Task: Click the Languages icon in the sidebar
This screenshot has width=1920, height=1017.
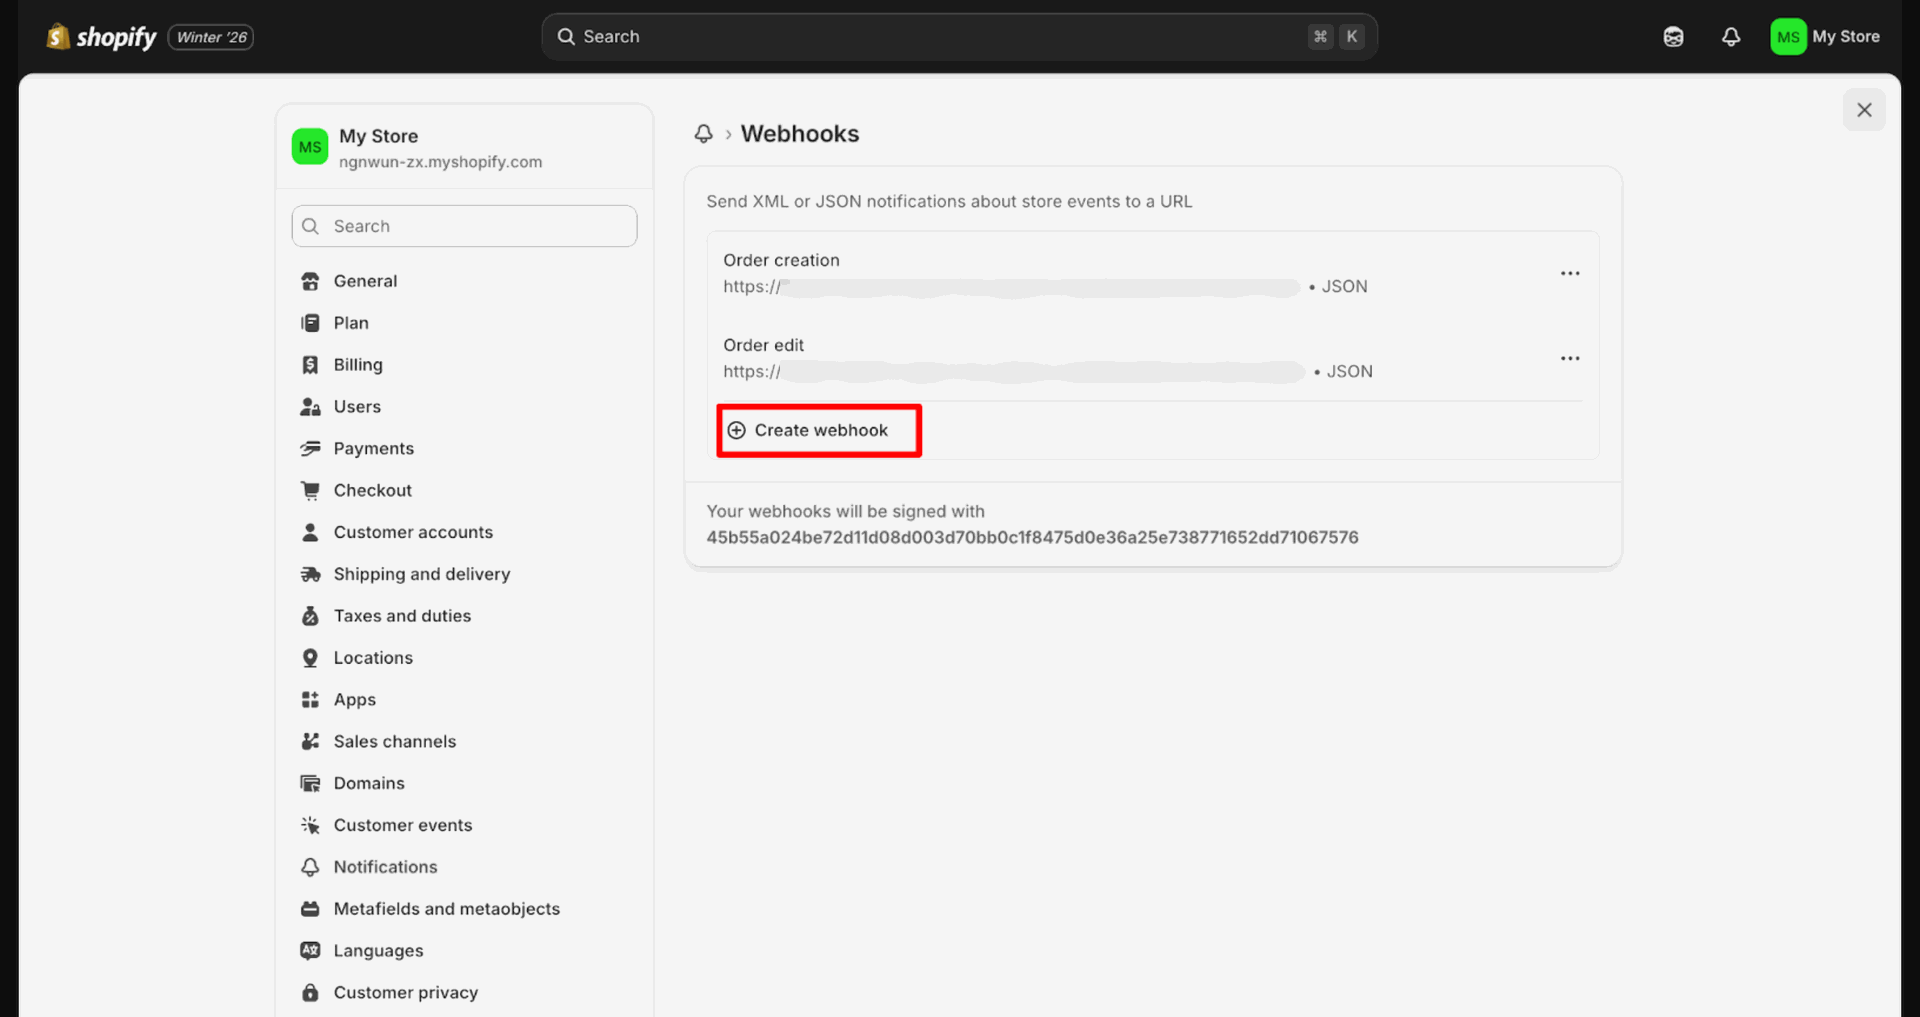Action: point(310,951)
